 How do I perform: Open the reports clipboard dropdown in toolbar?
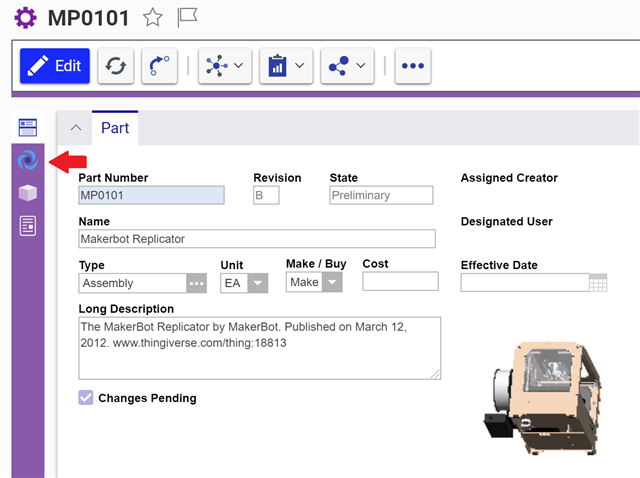287,66
